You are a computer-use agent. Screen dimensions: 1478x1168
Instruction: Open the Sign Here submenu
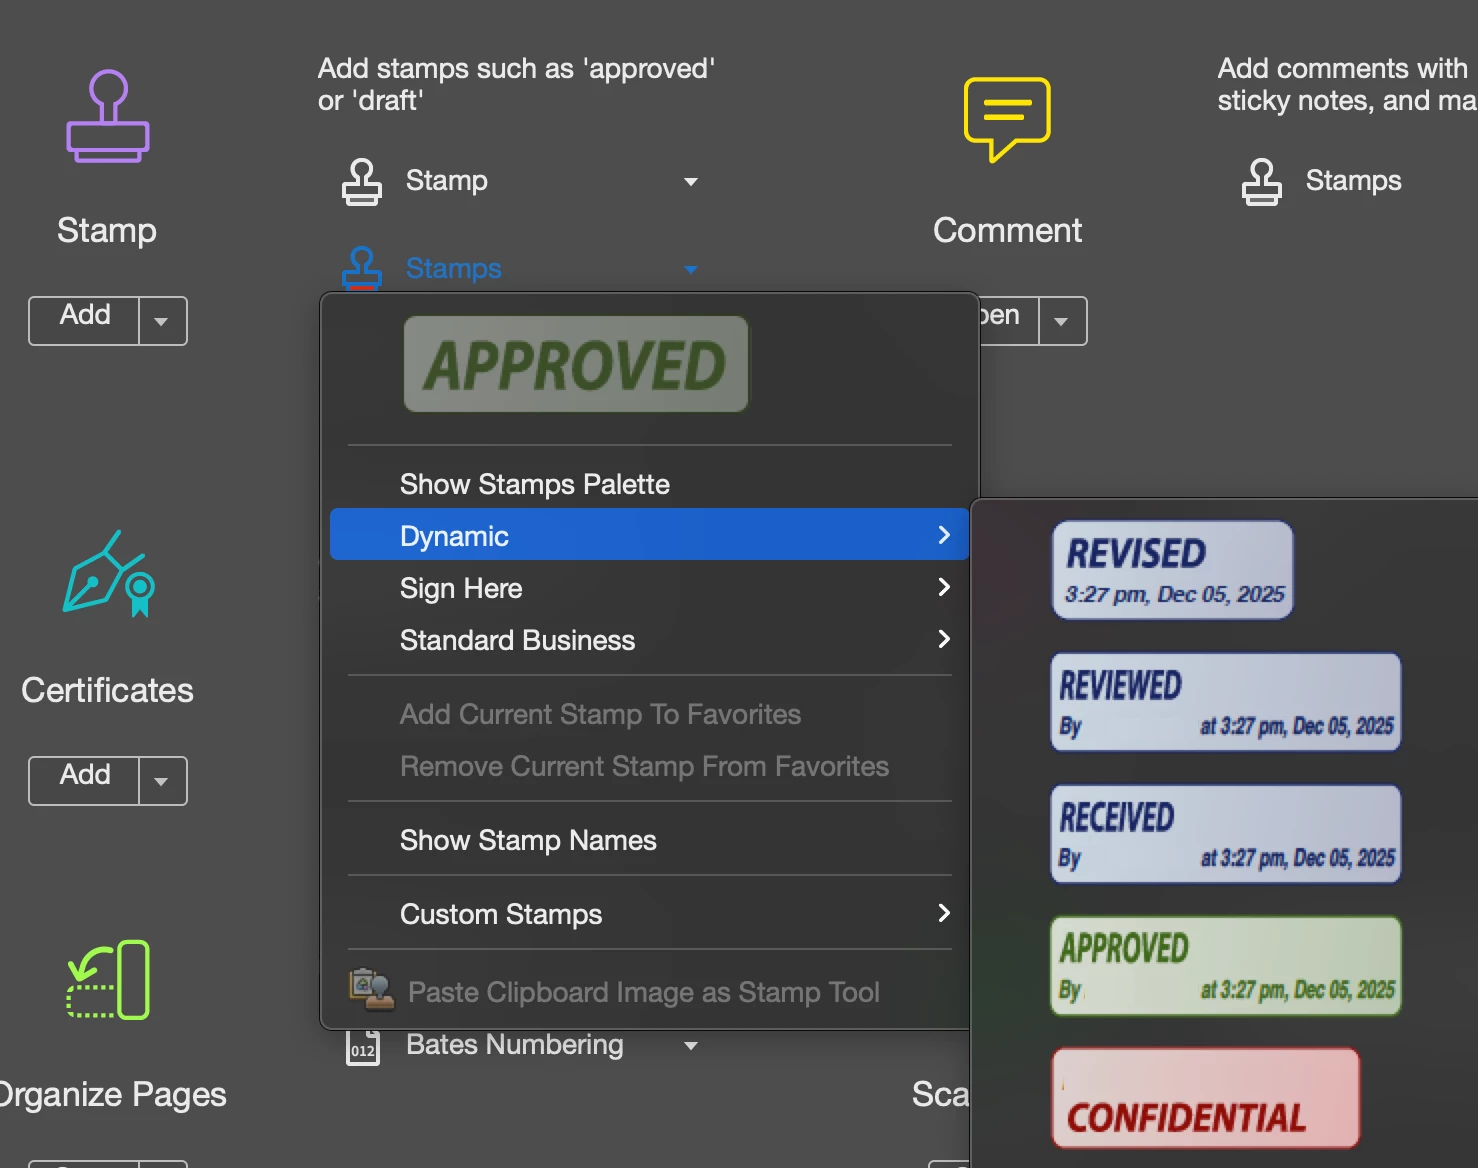coord(649,588)
